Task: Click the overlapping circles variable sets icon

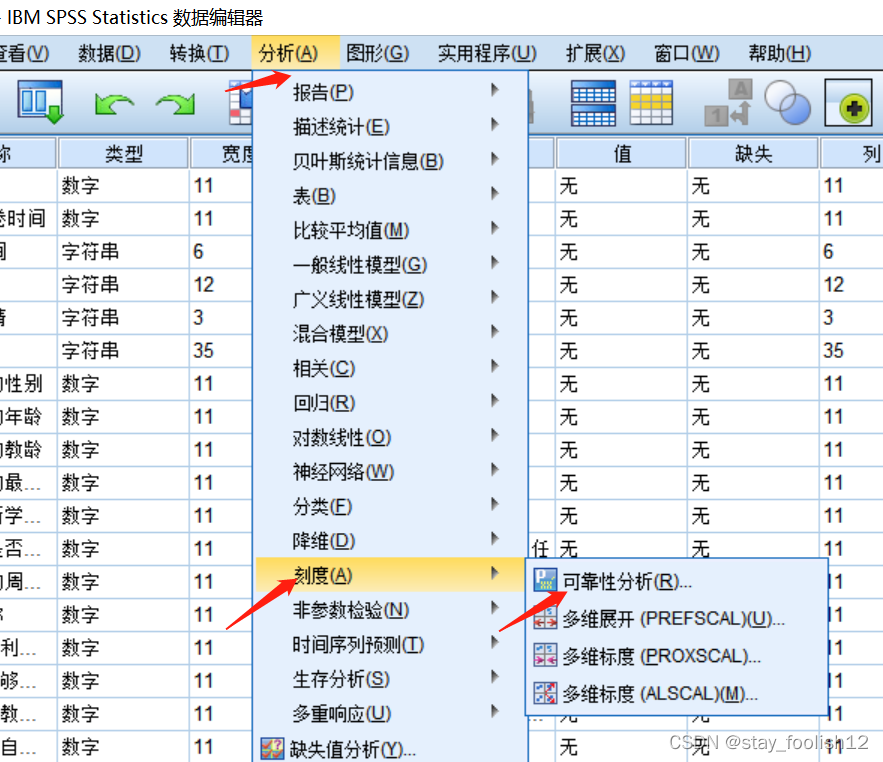Action: click(x=787, y=103)
